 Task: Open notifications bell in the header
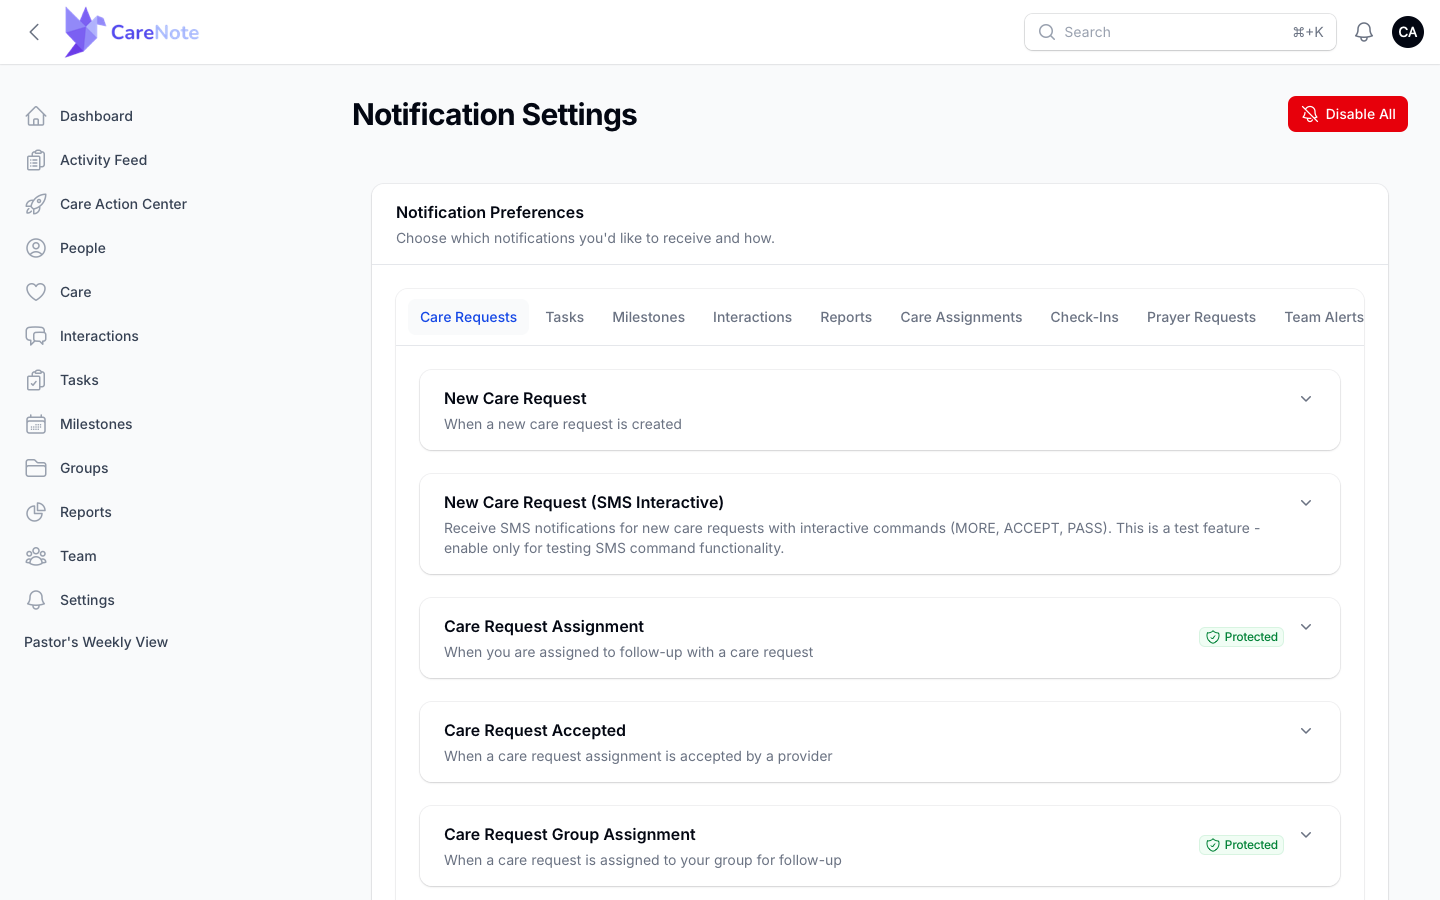(1364, 32)
